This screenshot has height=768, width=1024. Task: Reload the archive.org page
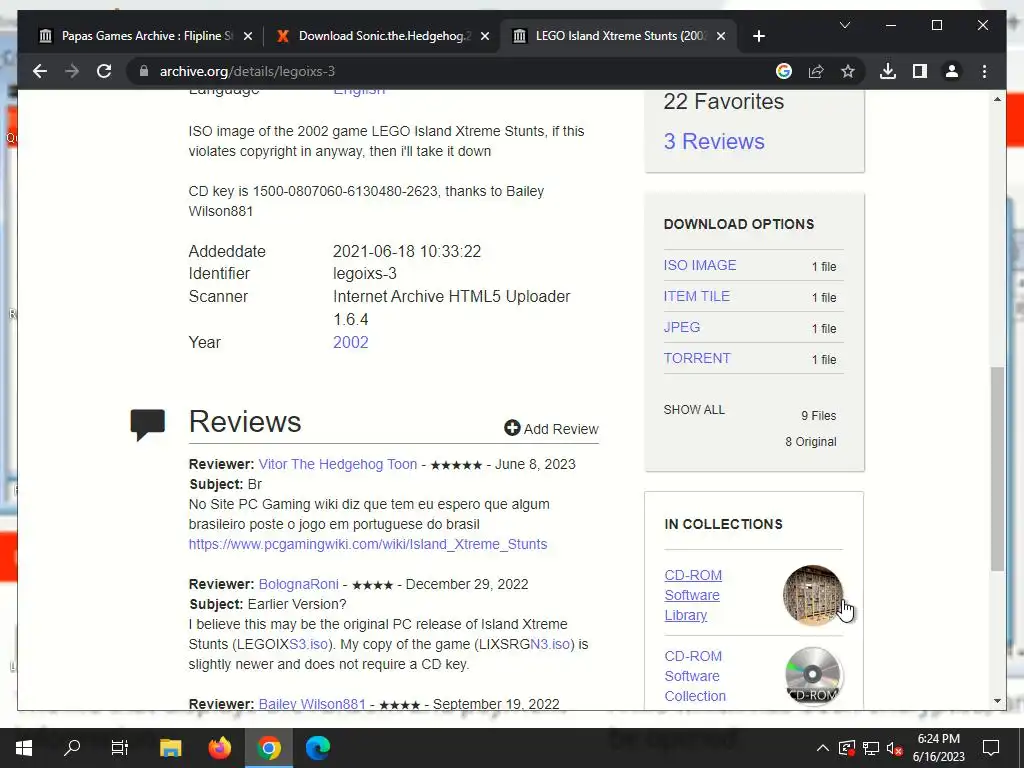(104, 71)
